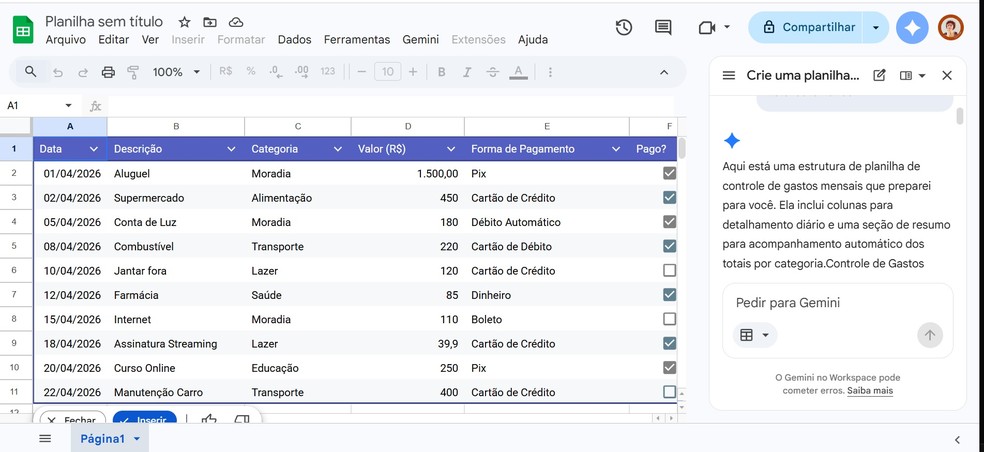Select the Página1 sheet tab
This screenshot has height=452, width=984.
point(110,438)
